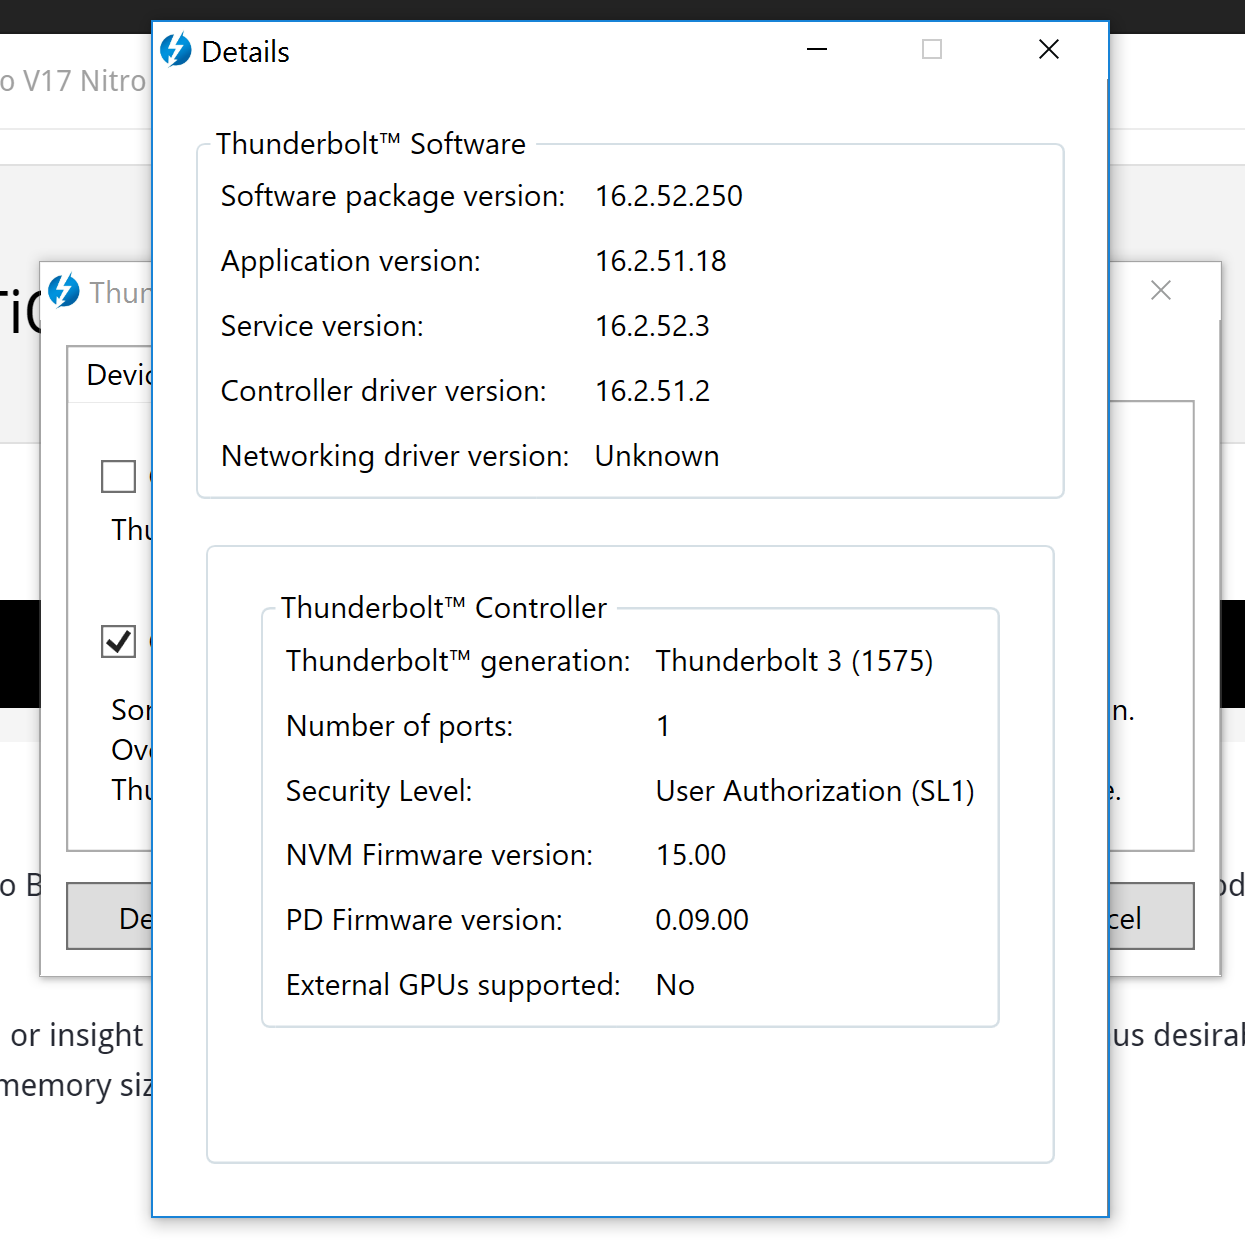Image resolution: width=1245 pixels, height=1246 pixels.
Task: Select the application version 16.2.51.18
Action: [661, 261]
